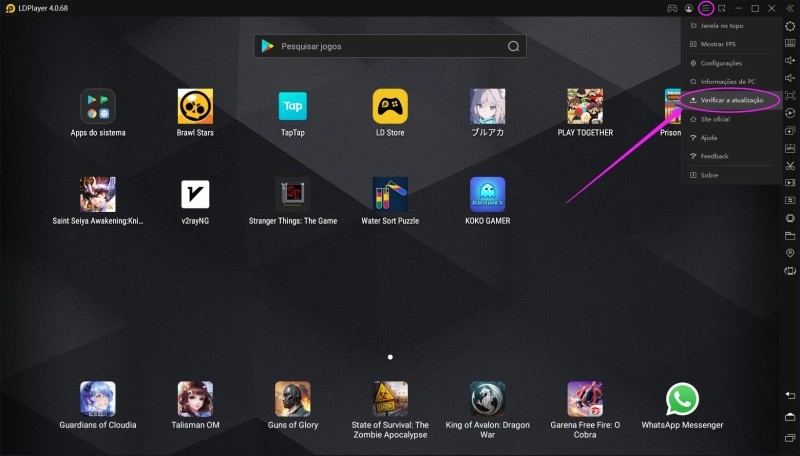Launch Water Sort Puzzle game
This screenshot has width=800, height=456.
coord(390,194)
